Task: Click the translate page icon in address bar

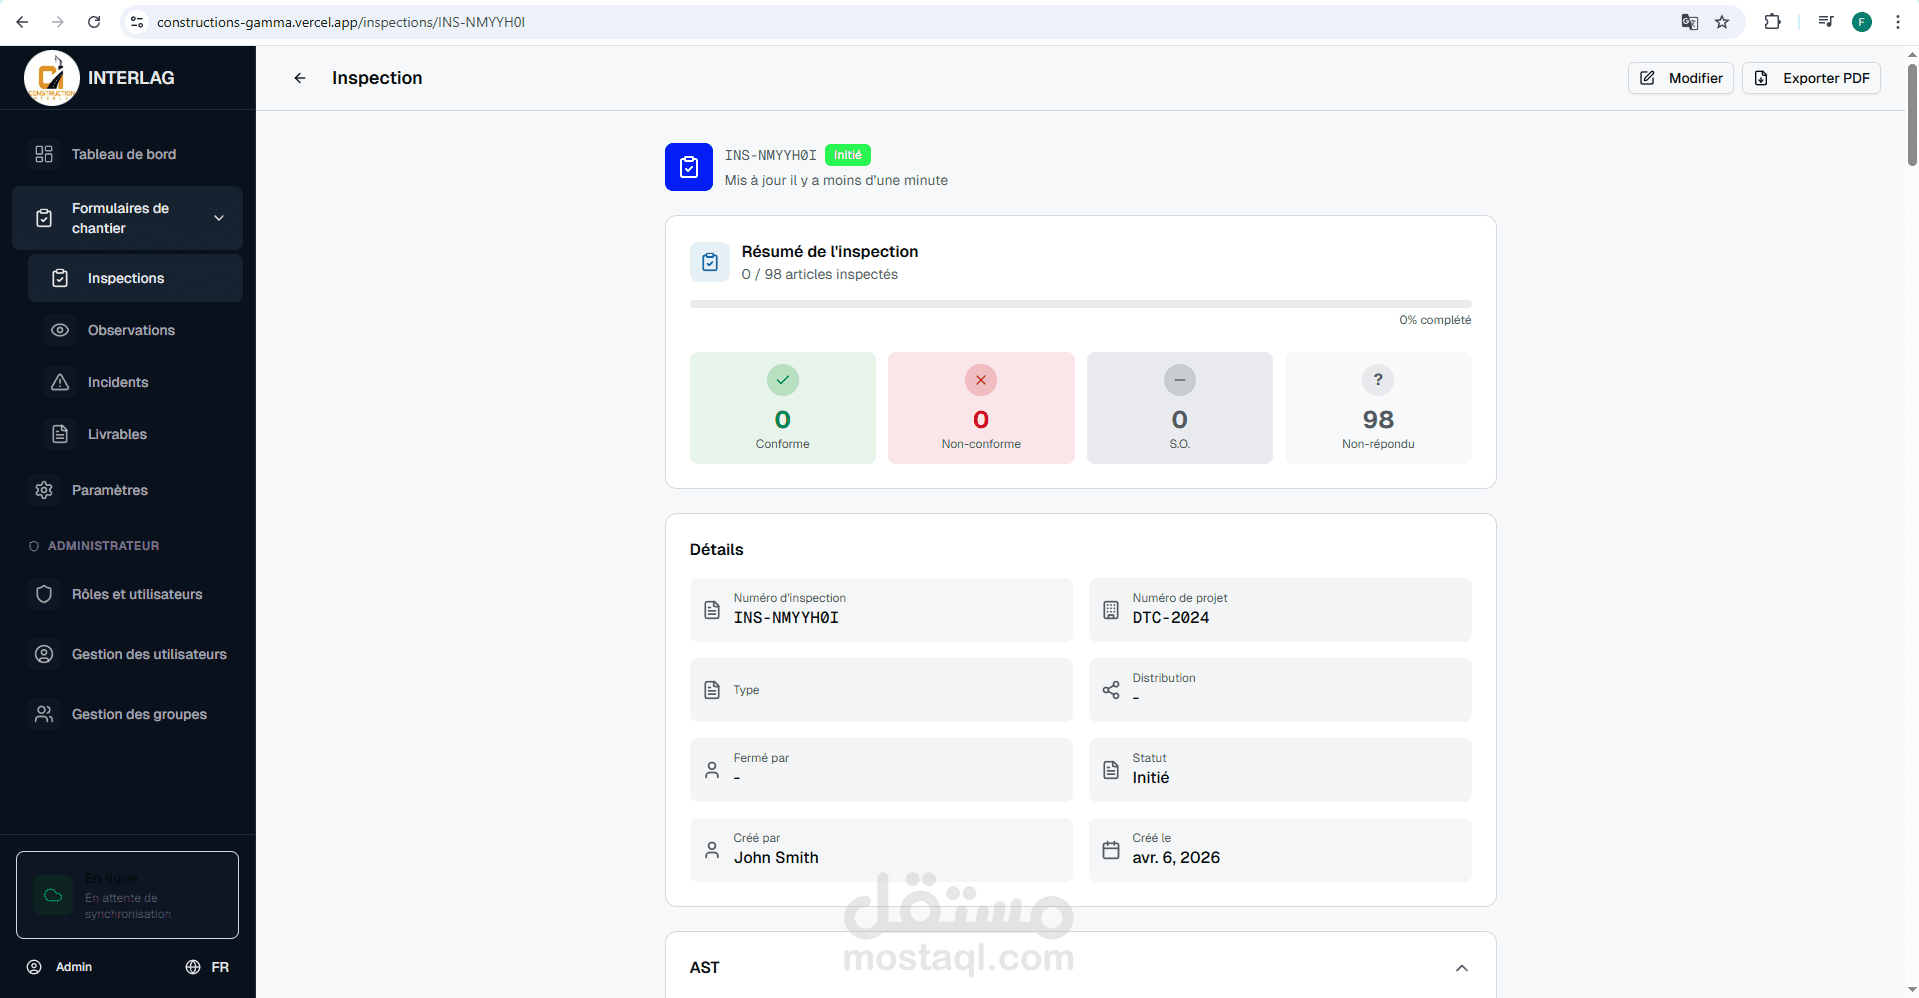Action: (x=1690, y=22)
